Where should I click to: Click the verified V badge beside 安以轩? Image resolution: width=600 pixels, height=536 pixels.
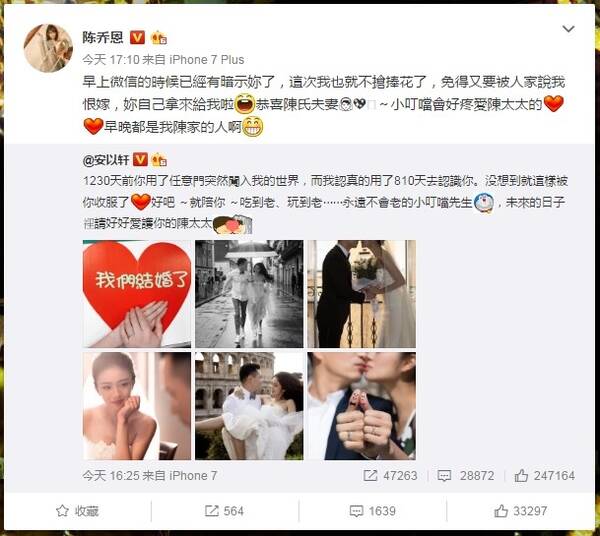tap(140, 160)
